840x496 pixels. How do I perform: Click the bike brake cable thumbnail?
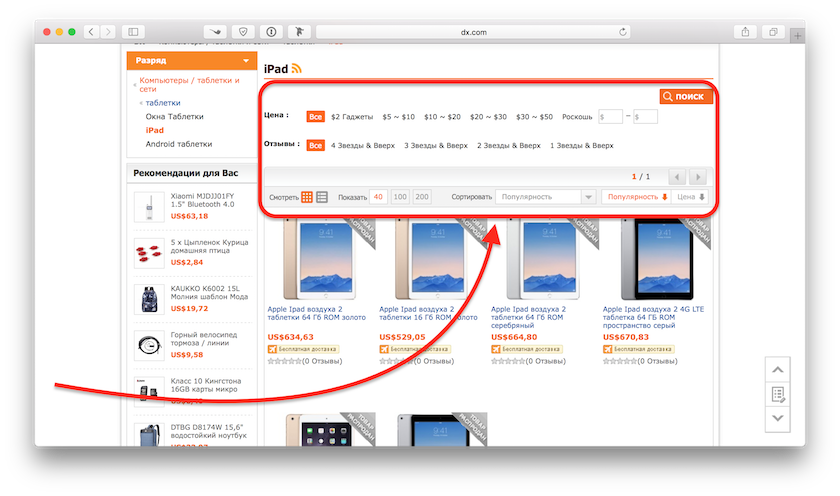click(x=149, y=345)
